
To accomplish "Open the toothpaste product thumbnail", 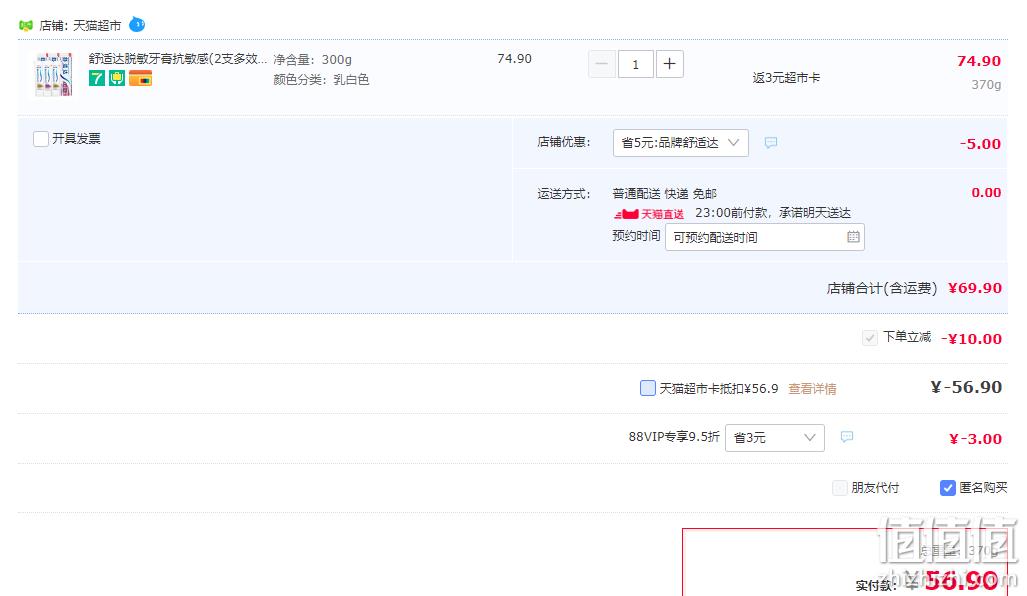I will tap(54, 74).
